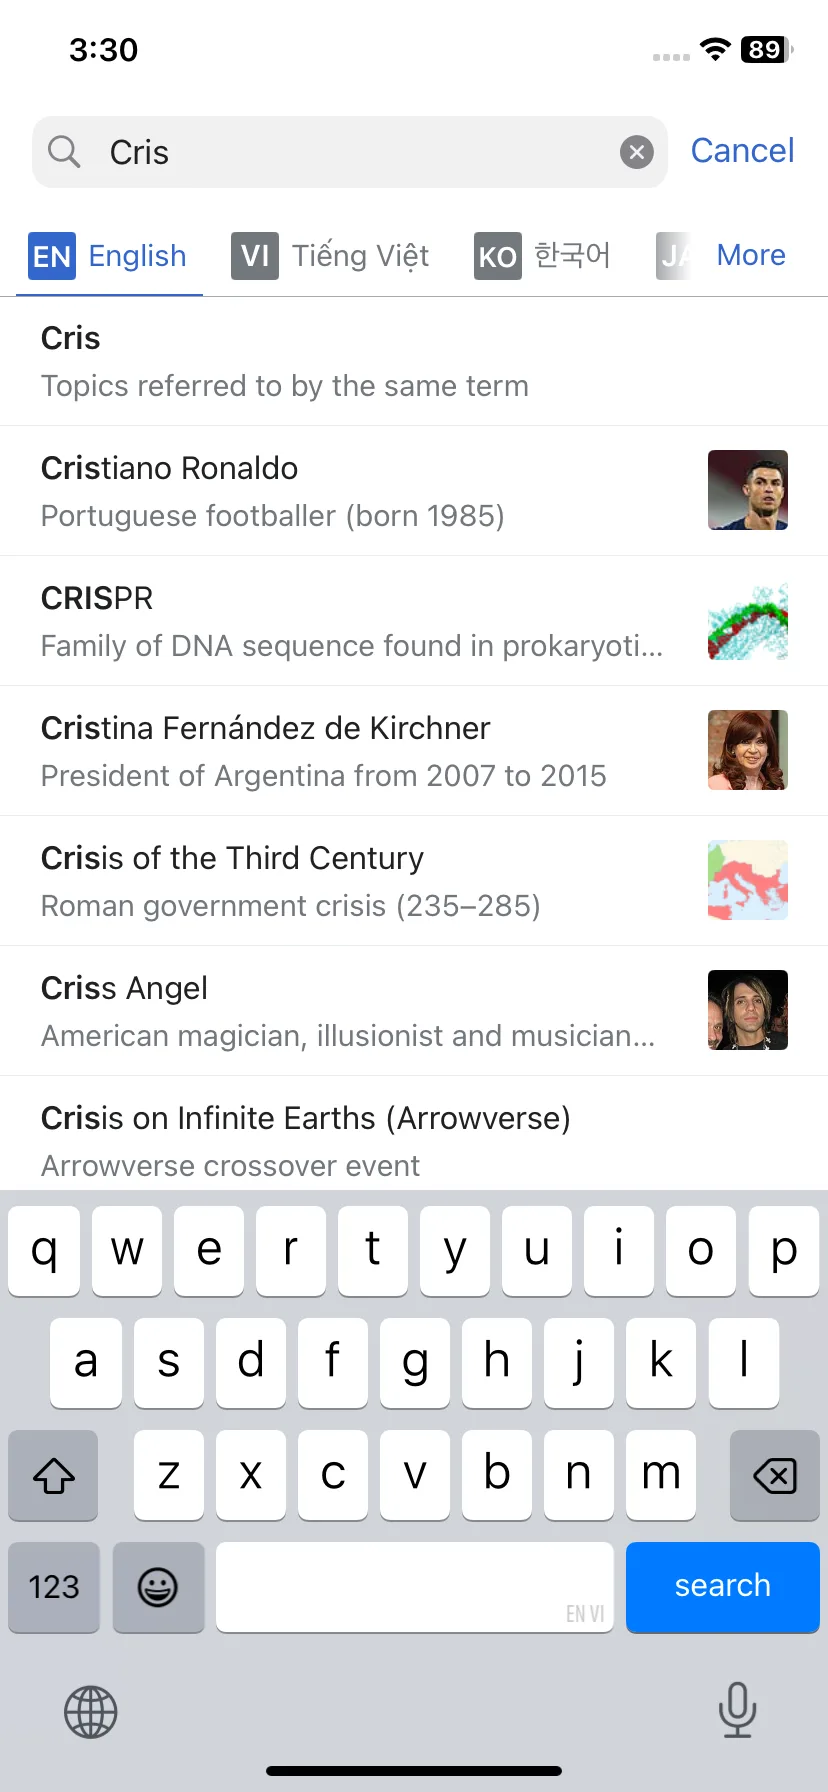Image resolution: width=828 pixels, height=1792 pixels.
Task: Tap the EN English language badge
Action: [52, 256]
